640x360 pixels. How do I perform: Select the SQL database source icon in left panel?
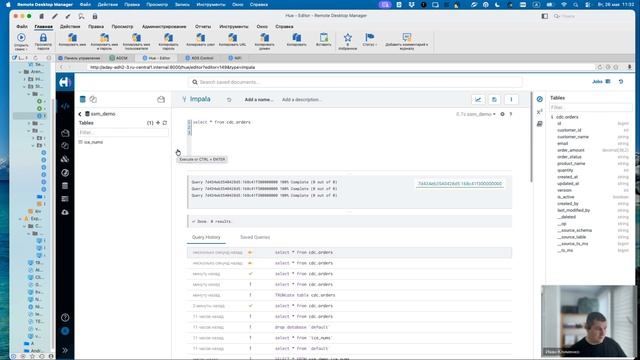(x=82, y=99)
